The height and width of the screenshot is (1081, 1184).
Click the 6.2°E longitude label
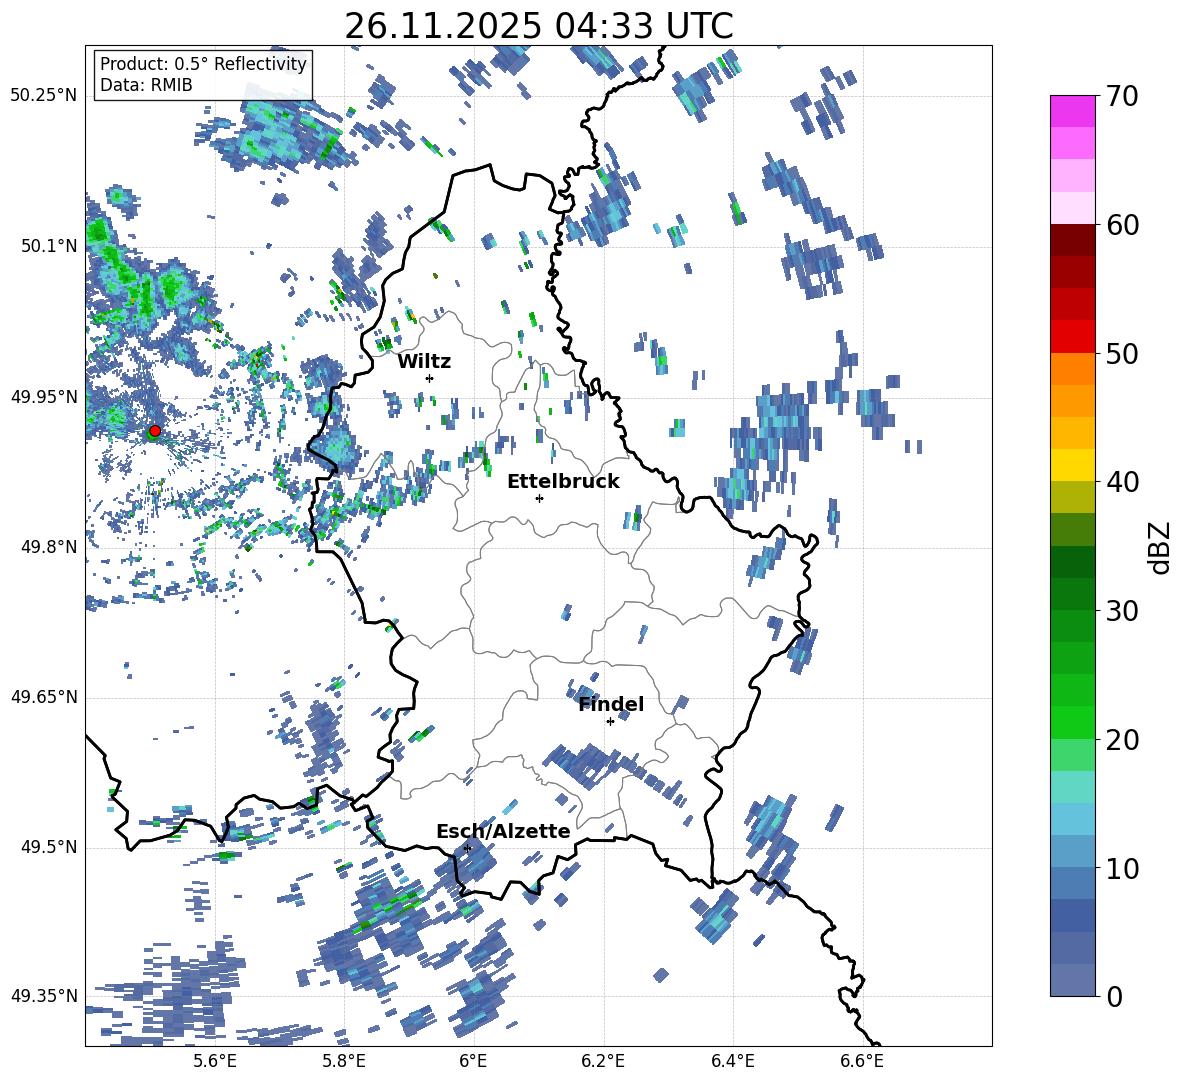(x=603, y=1061)
